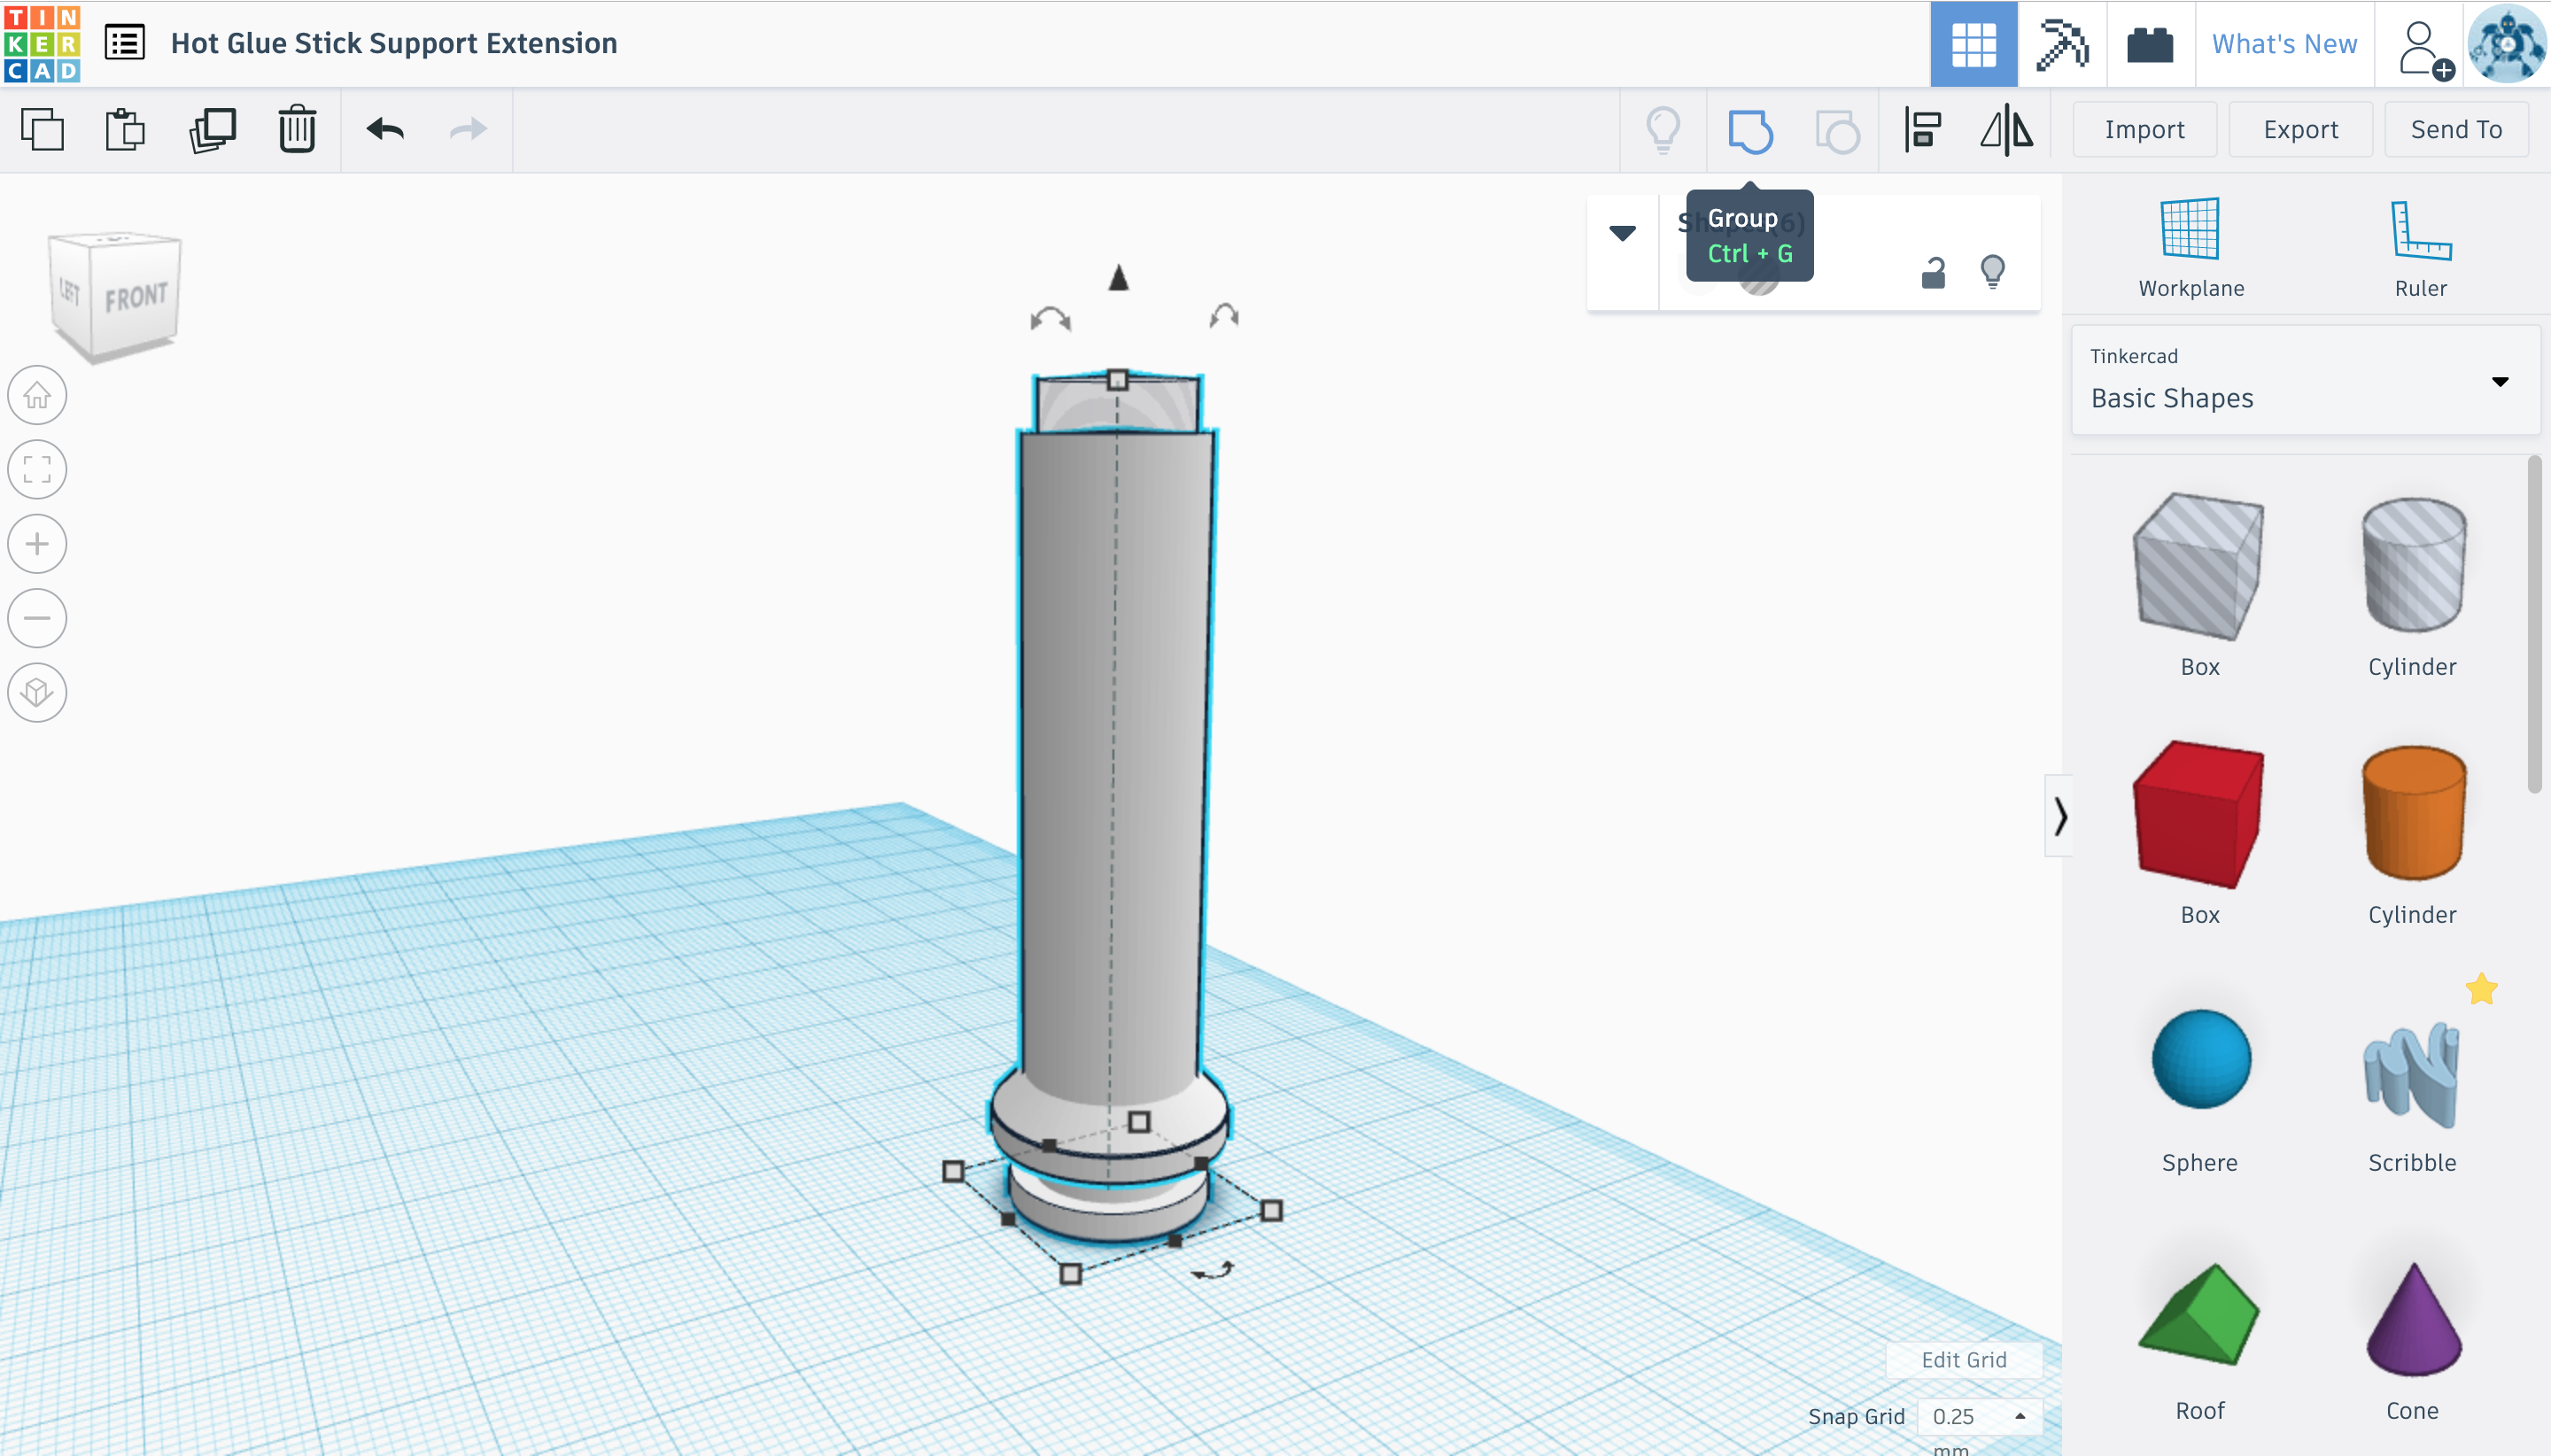Toggle the shape lock in inspector
This screenshot has height=1456, width=2551.
[1933, 272]
